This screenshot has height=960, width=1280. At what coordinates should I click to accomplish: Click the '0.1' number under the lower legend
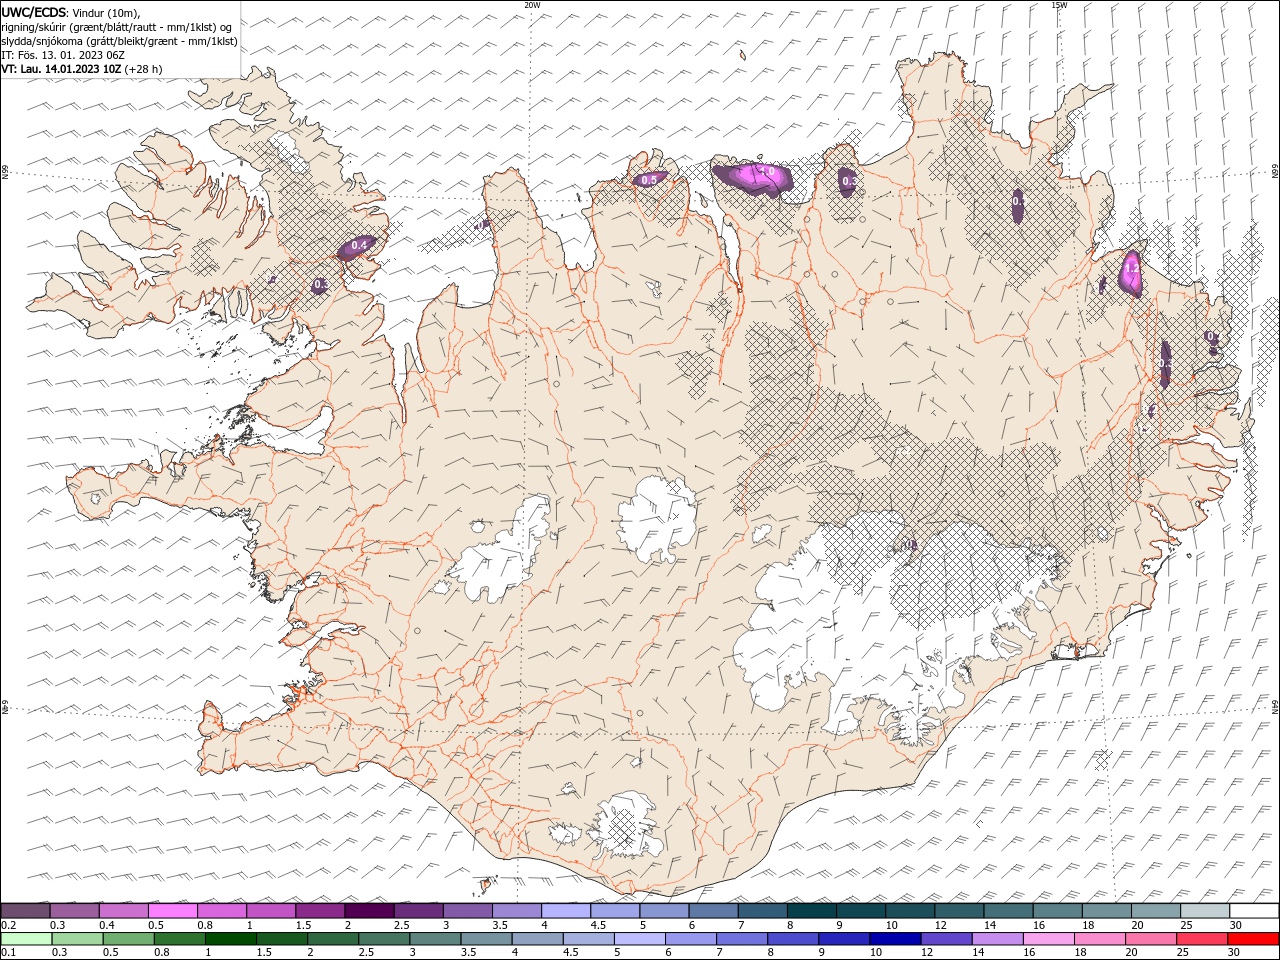(7, 953)
